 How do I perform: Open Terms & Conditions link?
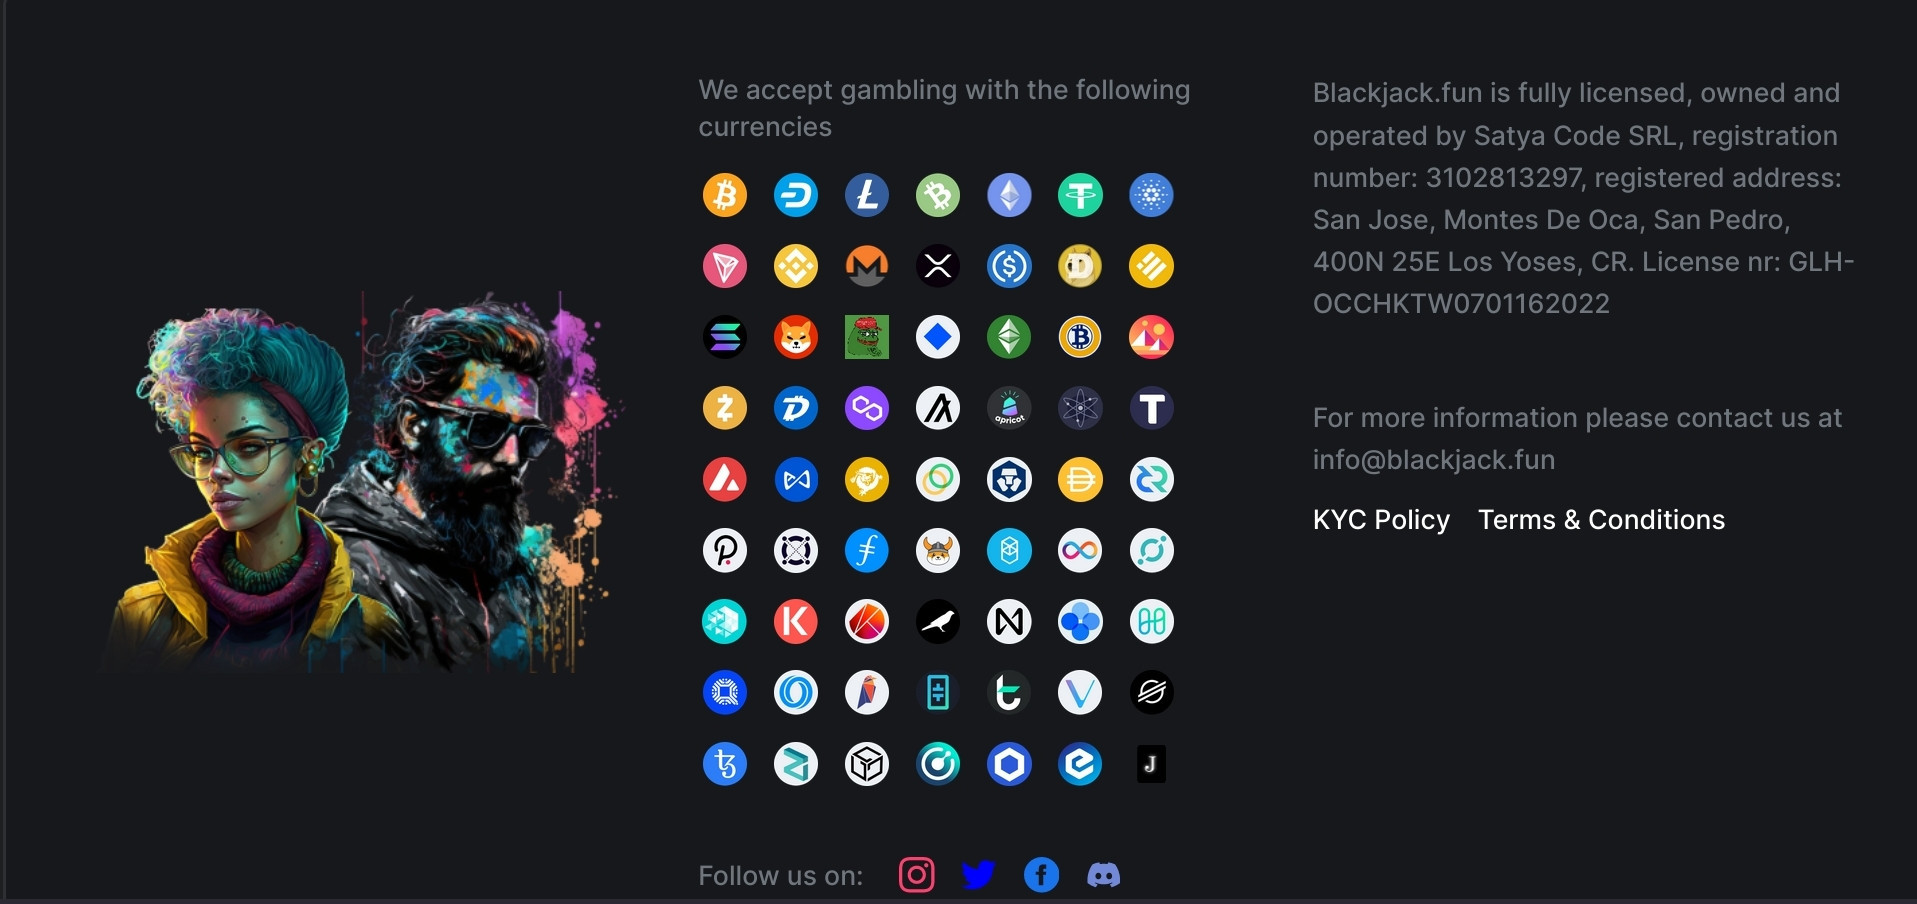pyautogui.click(x=1601, y=520)
